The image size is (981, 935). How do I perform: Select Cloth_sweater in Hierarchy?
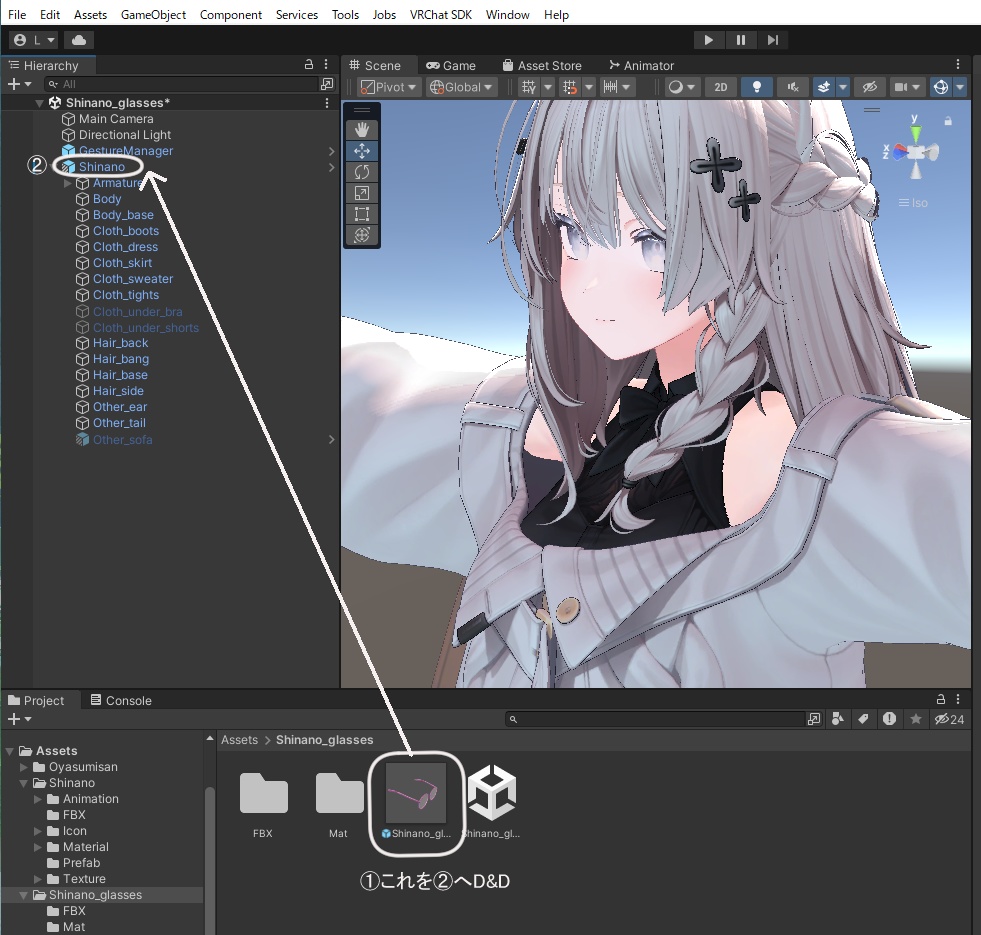pyautogui.click(x=133, y=279)
